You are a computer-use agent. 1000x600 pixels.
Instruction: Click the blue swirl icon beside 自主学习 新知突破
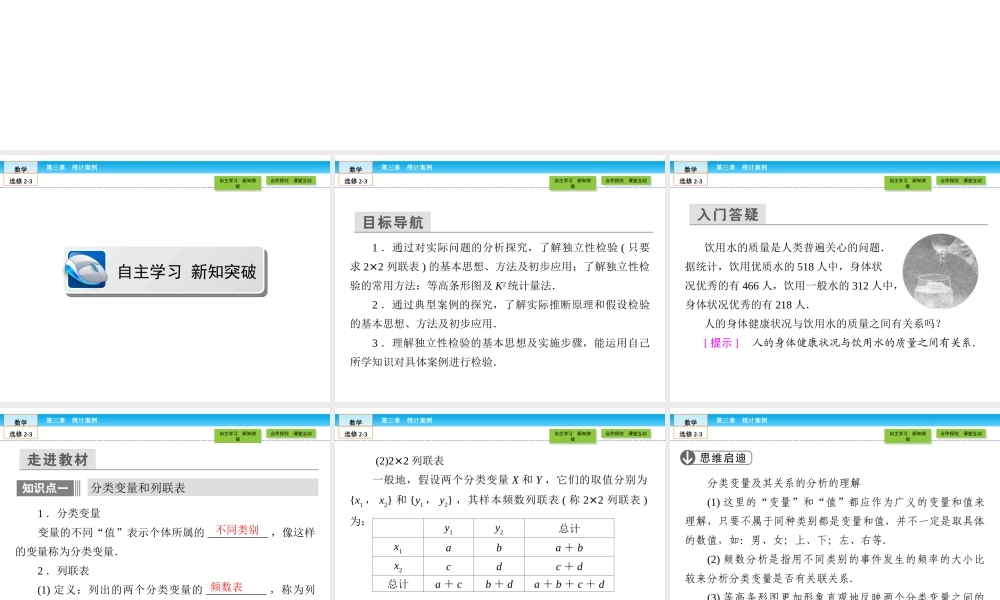87,271
